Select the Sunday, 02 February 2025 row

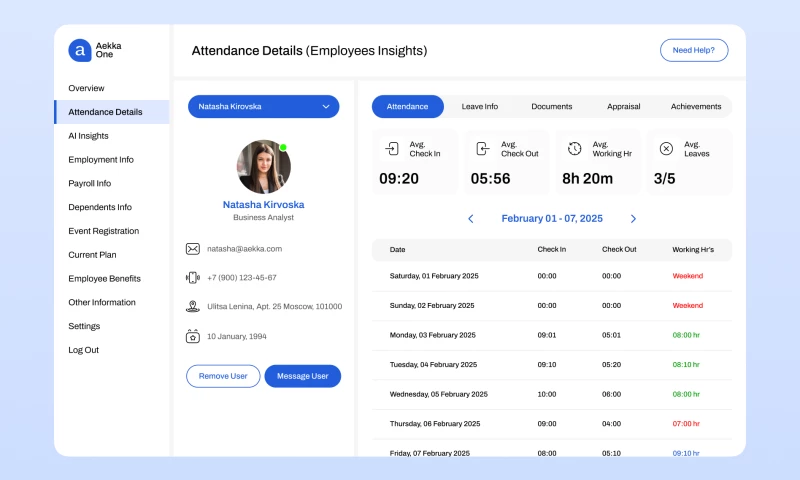point(552,306)
